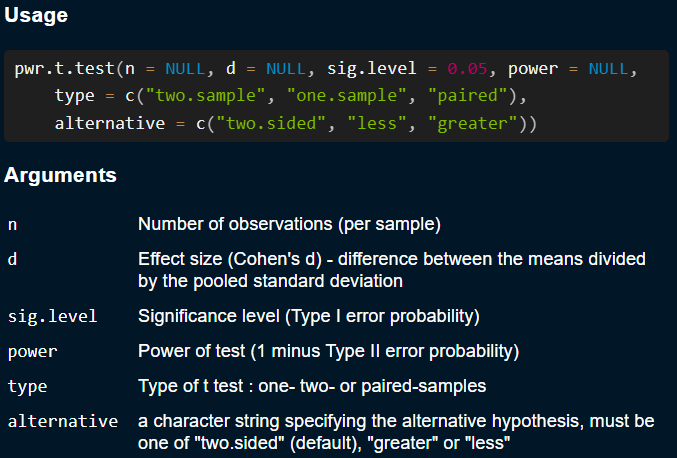Click the Arguments heading
This screenshot has width=677, height=458.
60,176
